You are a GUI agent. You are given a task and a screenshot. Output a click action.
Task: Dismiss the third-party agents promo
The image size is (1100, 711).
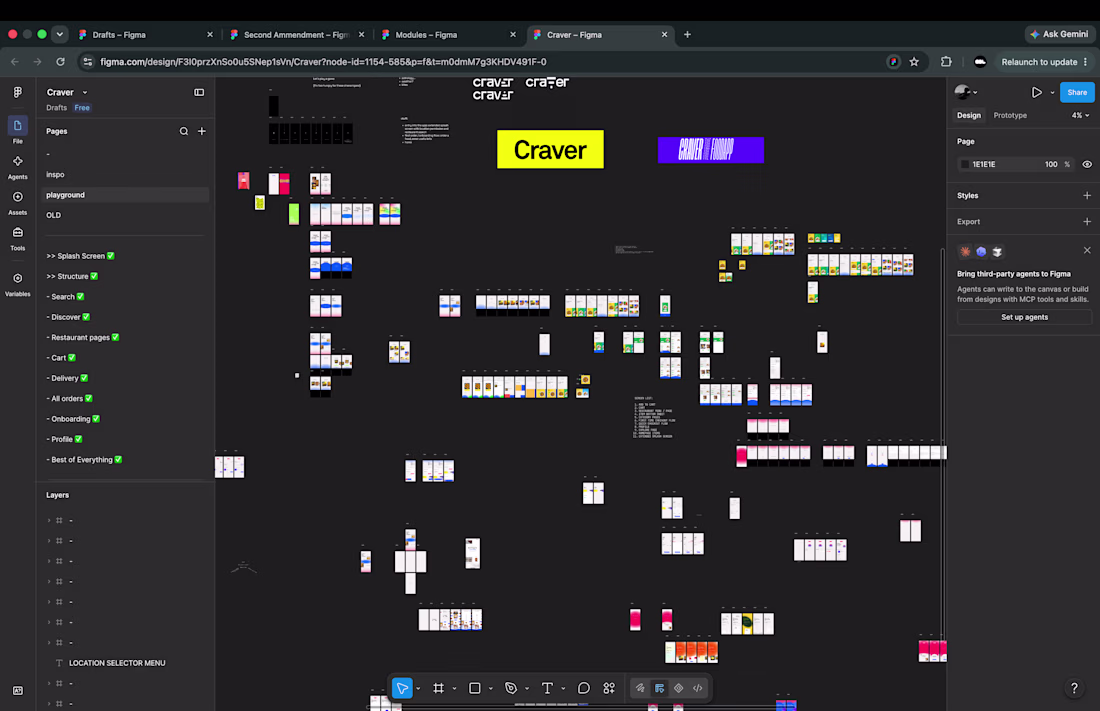point(1087,251)
